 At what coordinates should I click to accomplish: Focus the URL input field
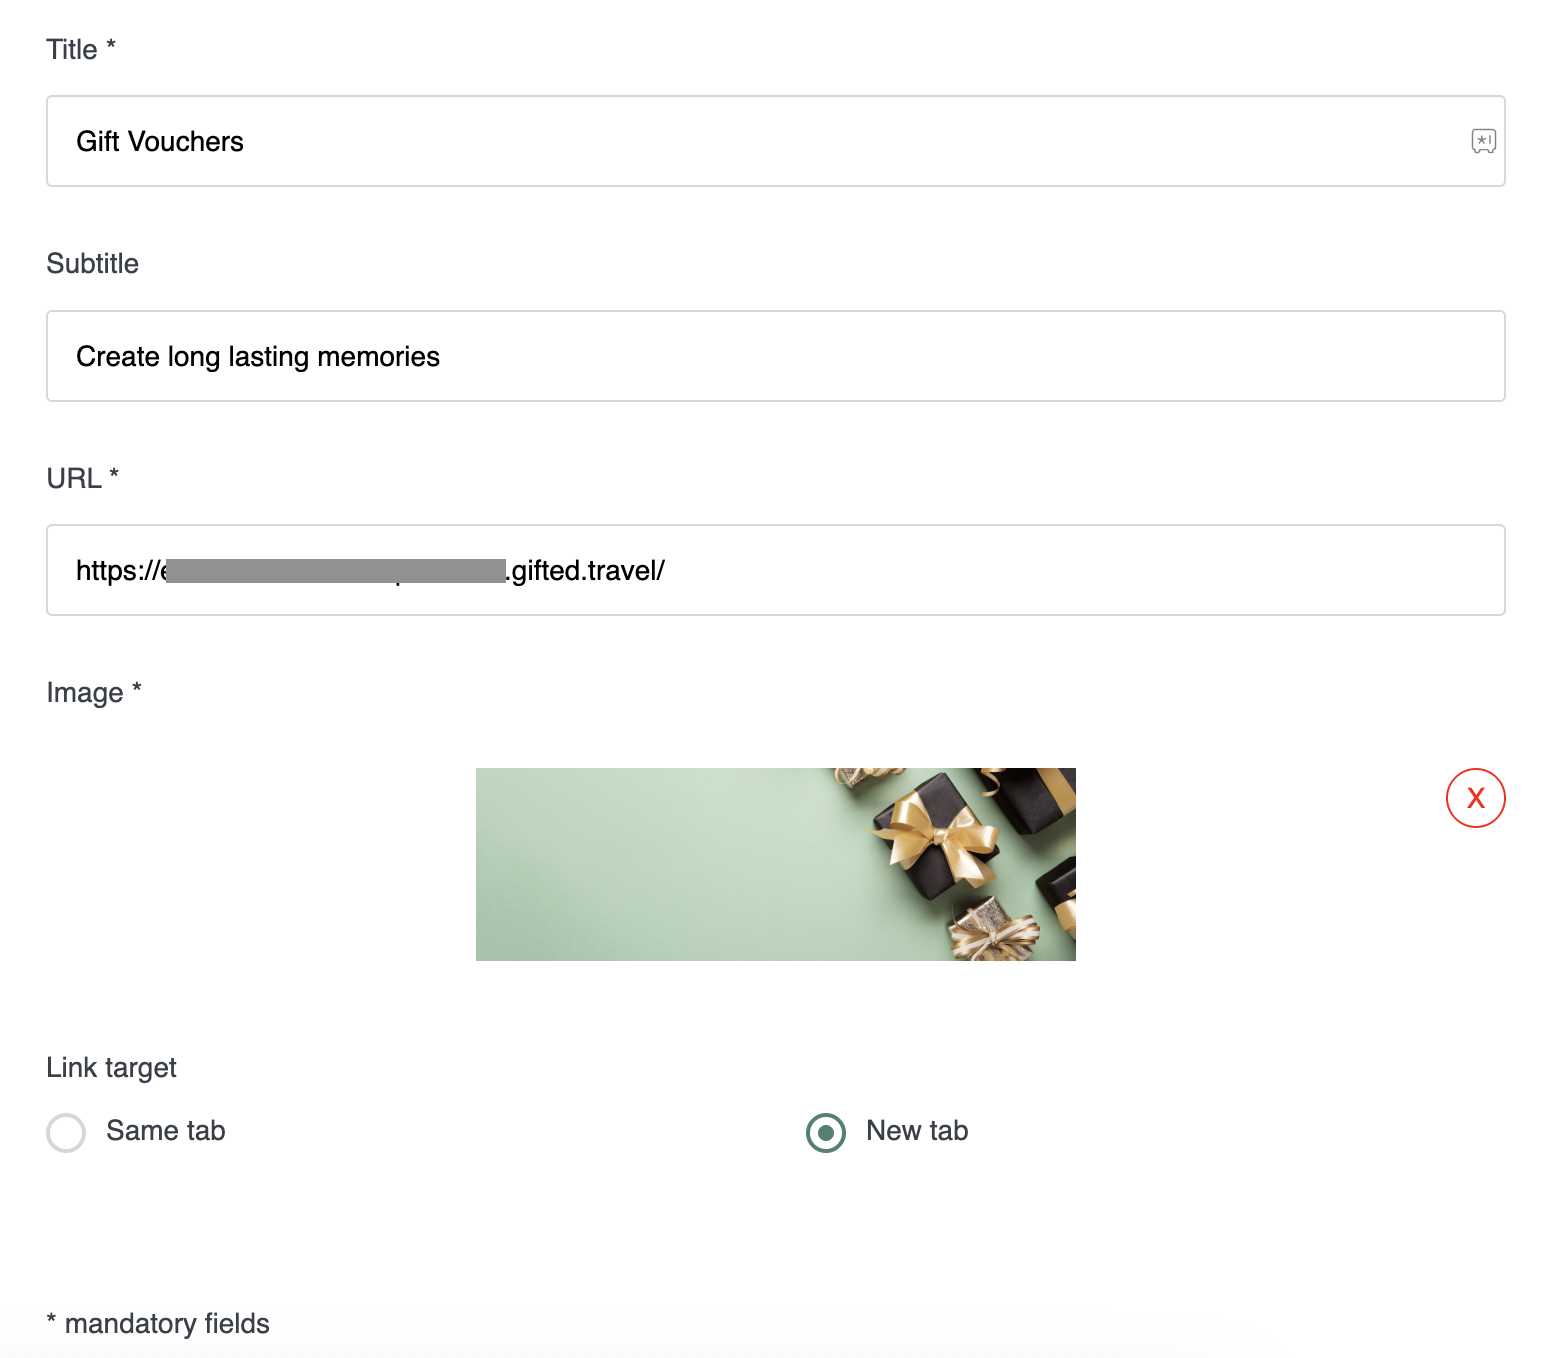click(775, 570)
